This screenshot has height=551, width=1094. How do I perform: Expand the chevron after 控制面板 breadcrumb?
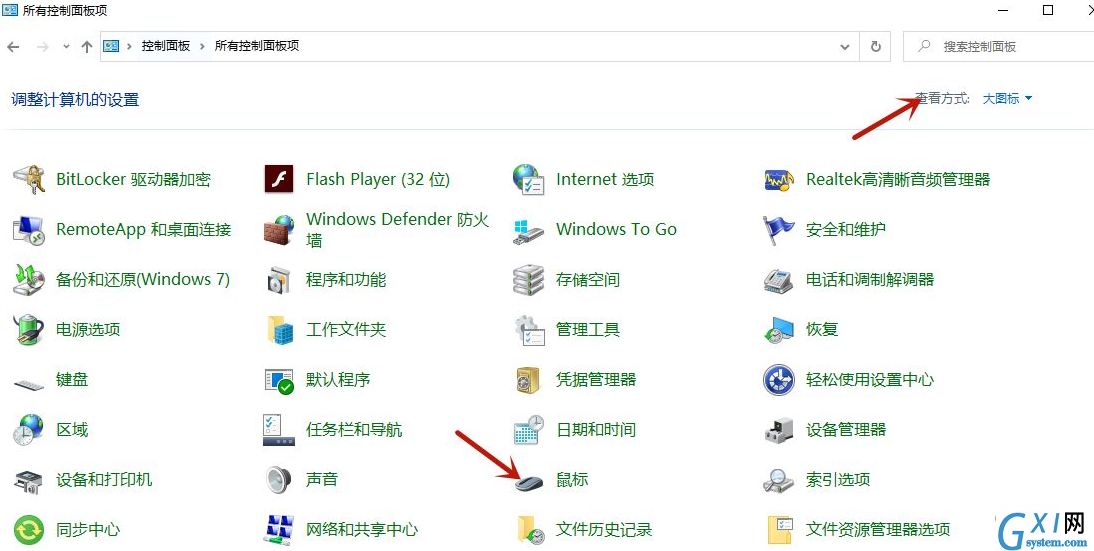point(202,46)
